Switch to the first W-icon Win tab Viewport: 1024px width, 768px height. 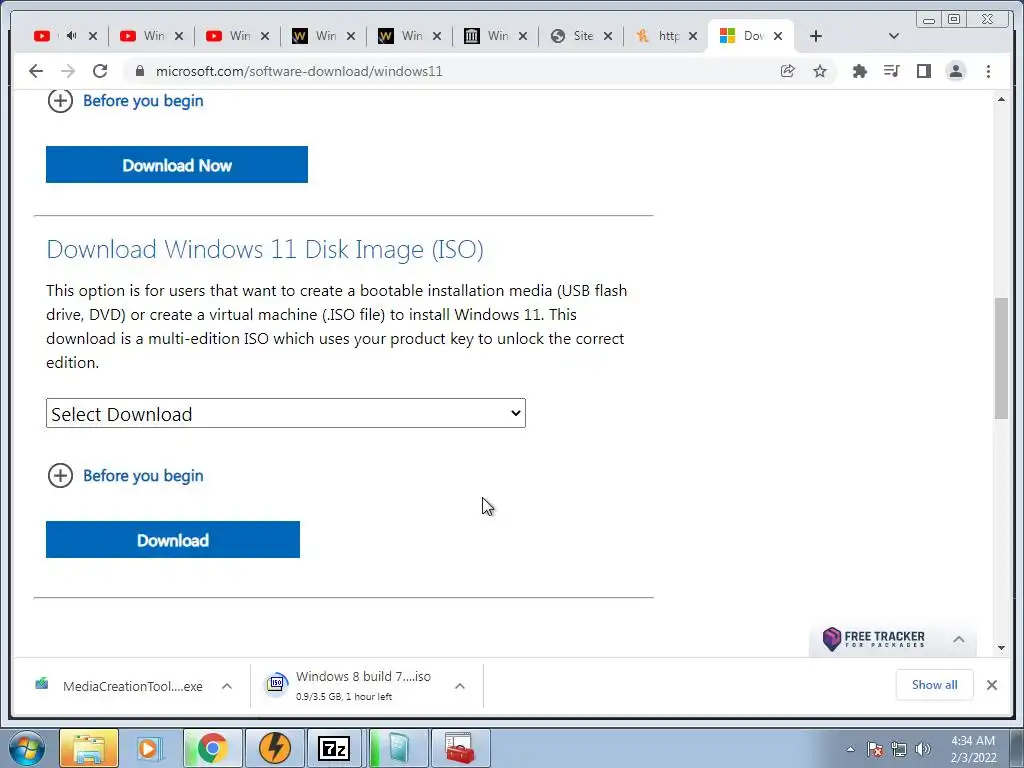[x=315, y=36]
